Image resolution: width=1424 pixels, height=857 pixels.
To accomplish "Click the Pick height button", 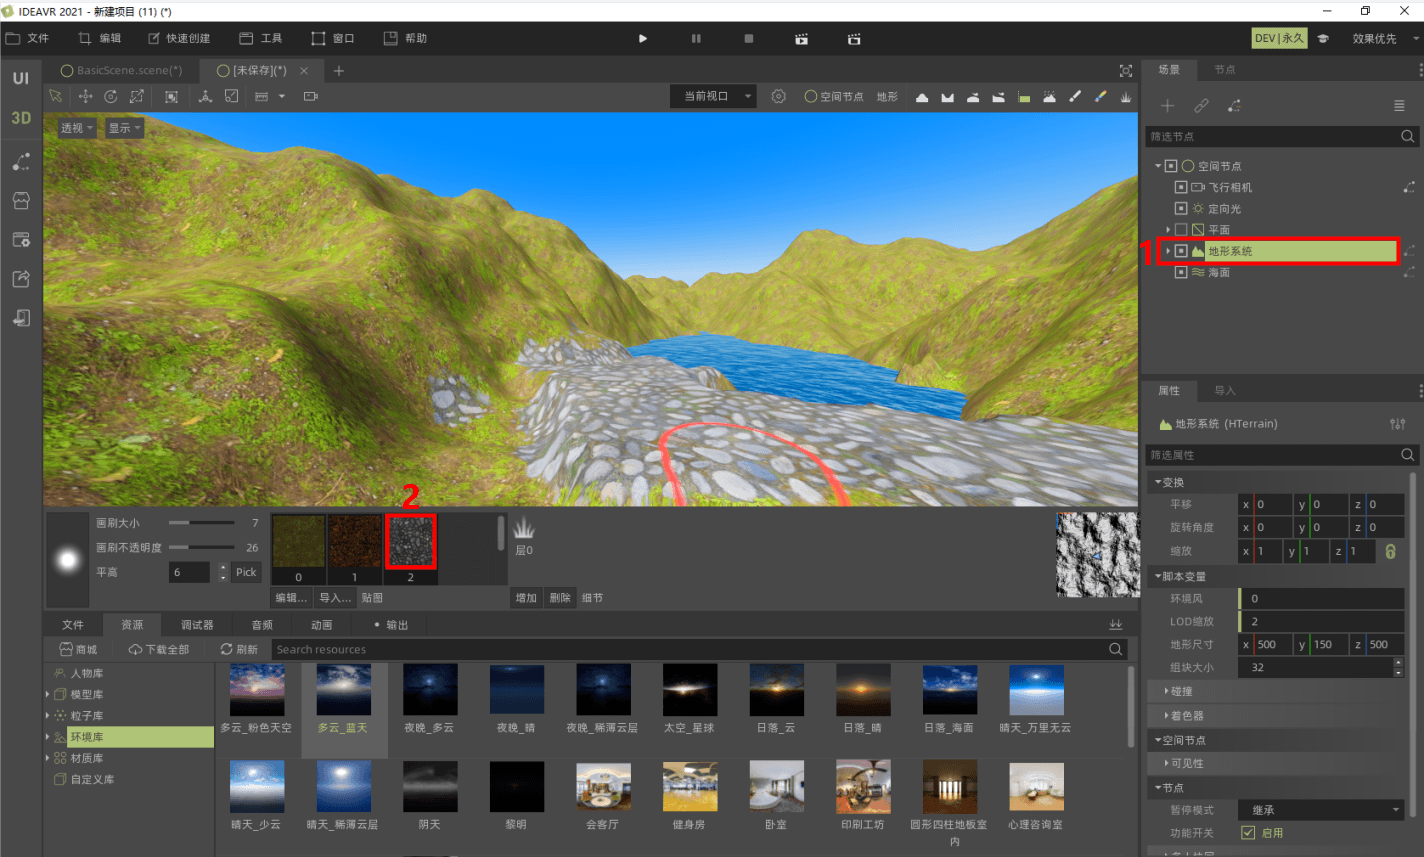I will coord(246,572).
